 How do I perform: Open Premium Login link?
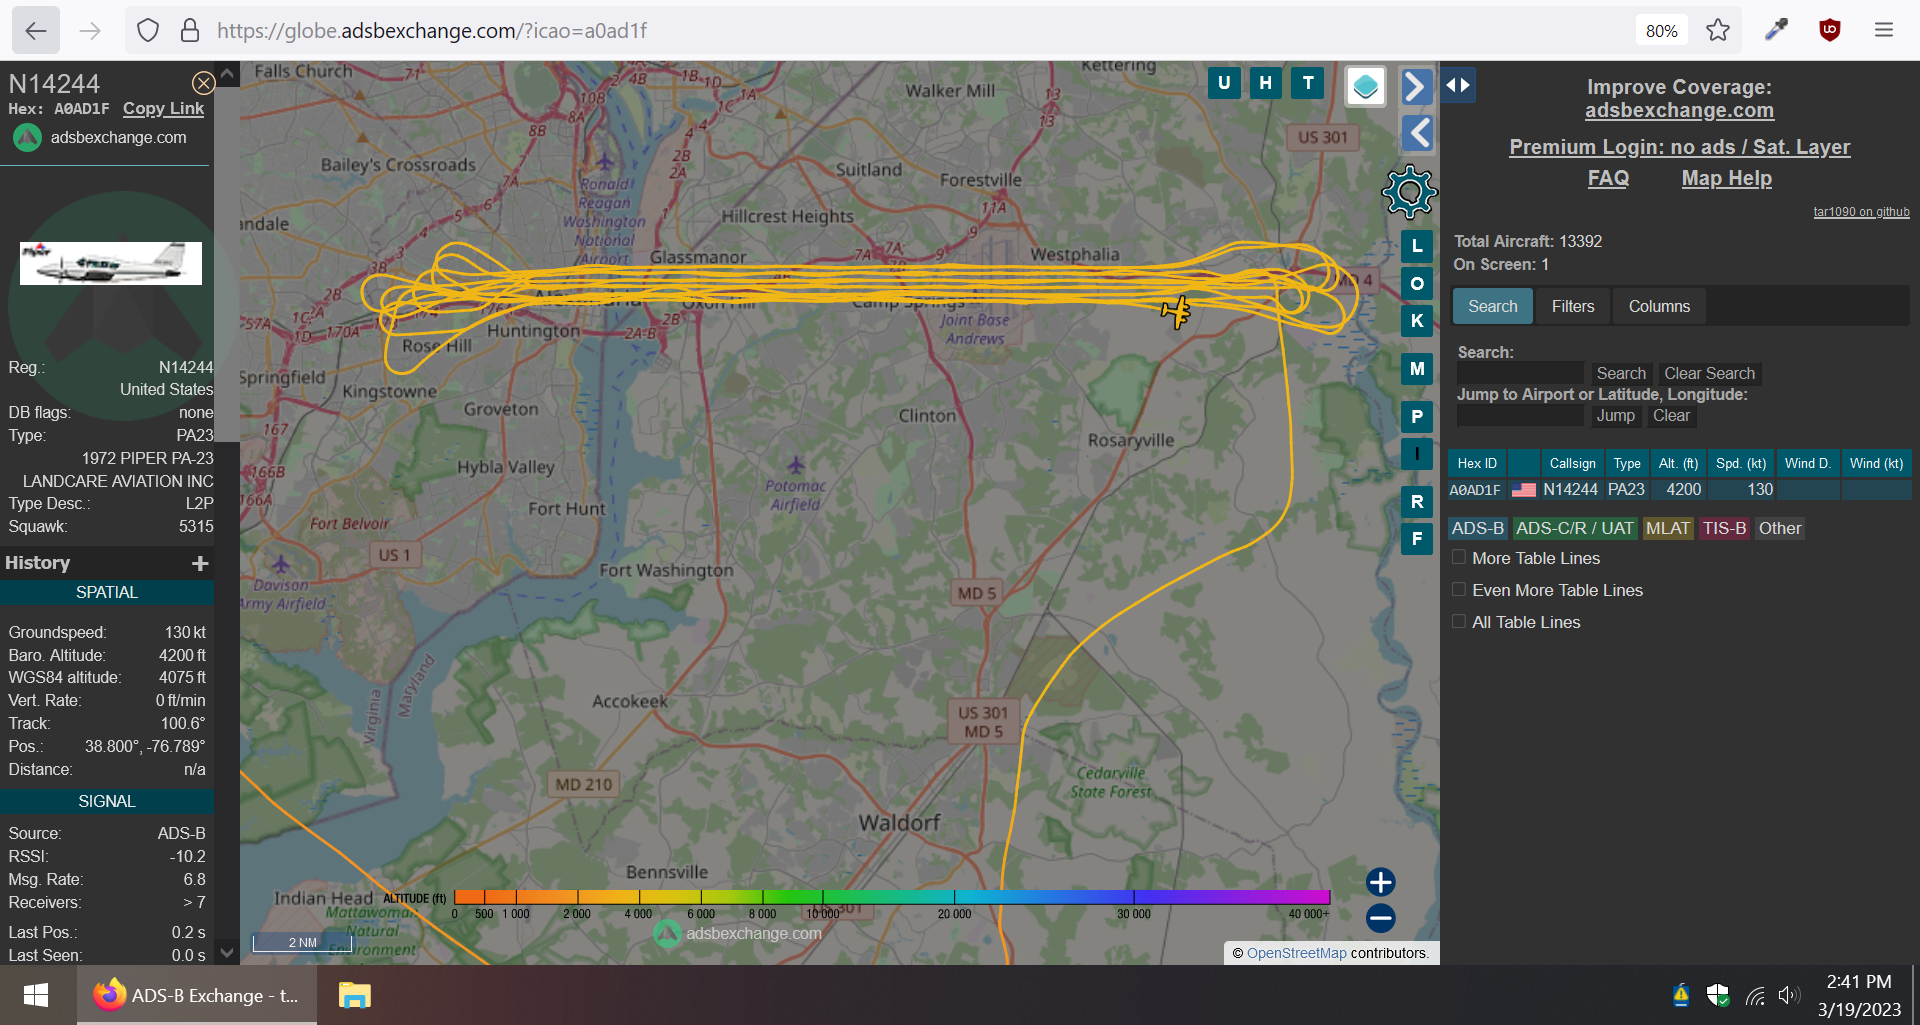(x=1679, y=147)
